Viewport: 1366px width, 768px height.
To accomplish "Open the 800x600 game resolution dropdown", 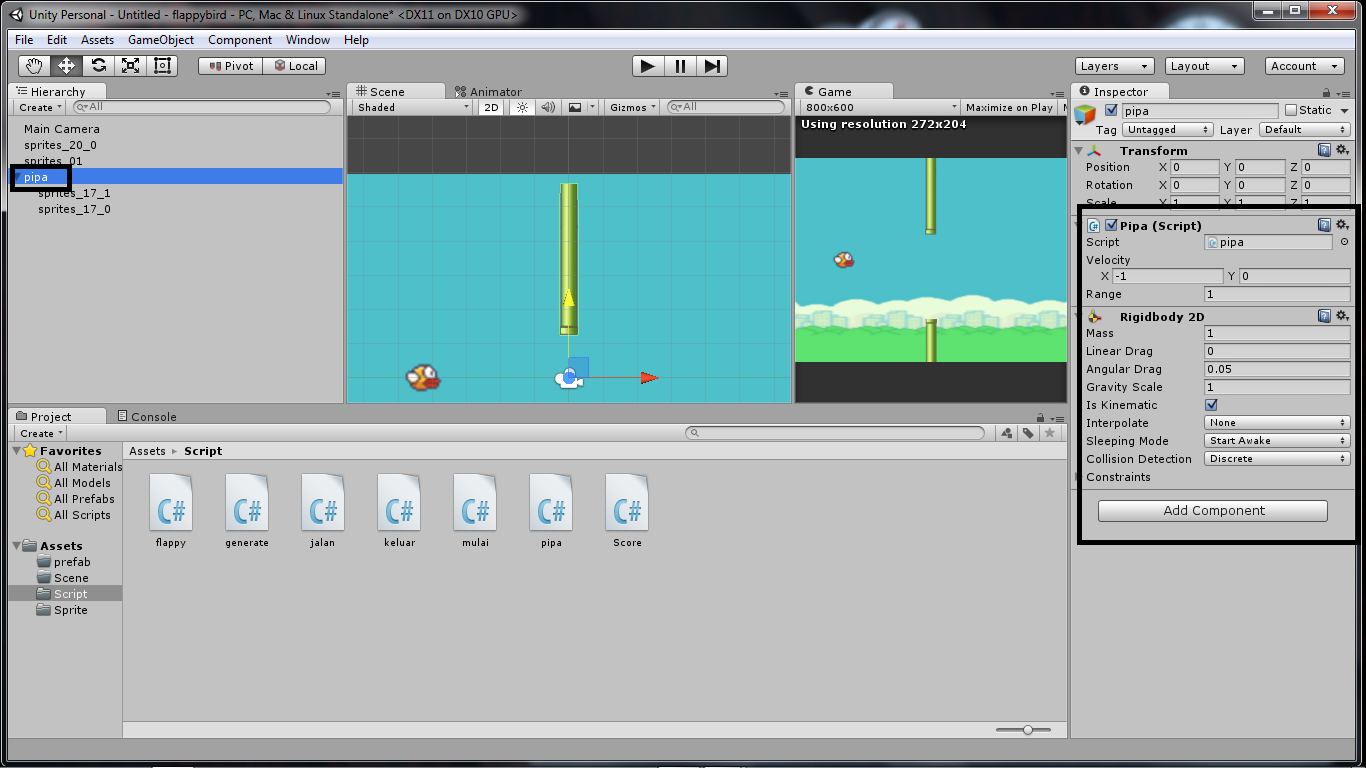I will 878,107.
